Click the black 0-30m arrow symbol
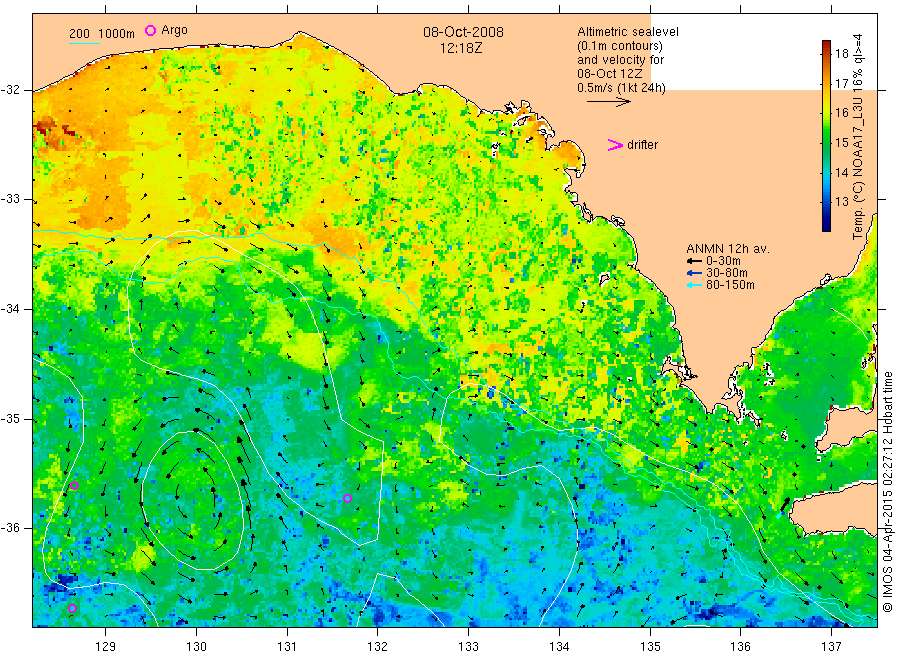The height and width of the screenshot is (660, 900). tap(694, 261)
